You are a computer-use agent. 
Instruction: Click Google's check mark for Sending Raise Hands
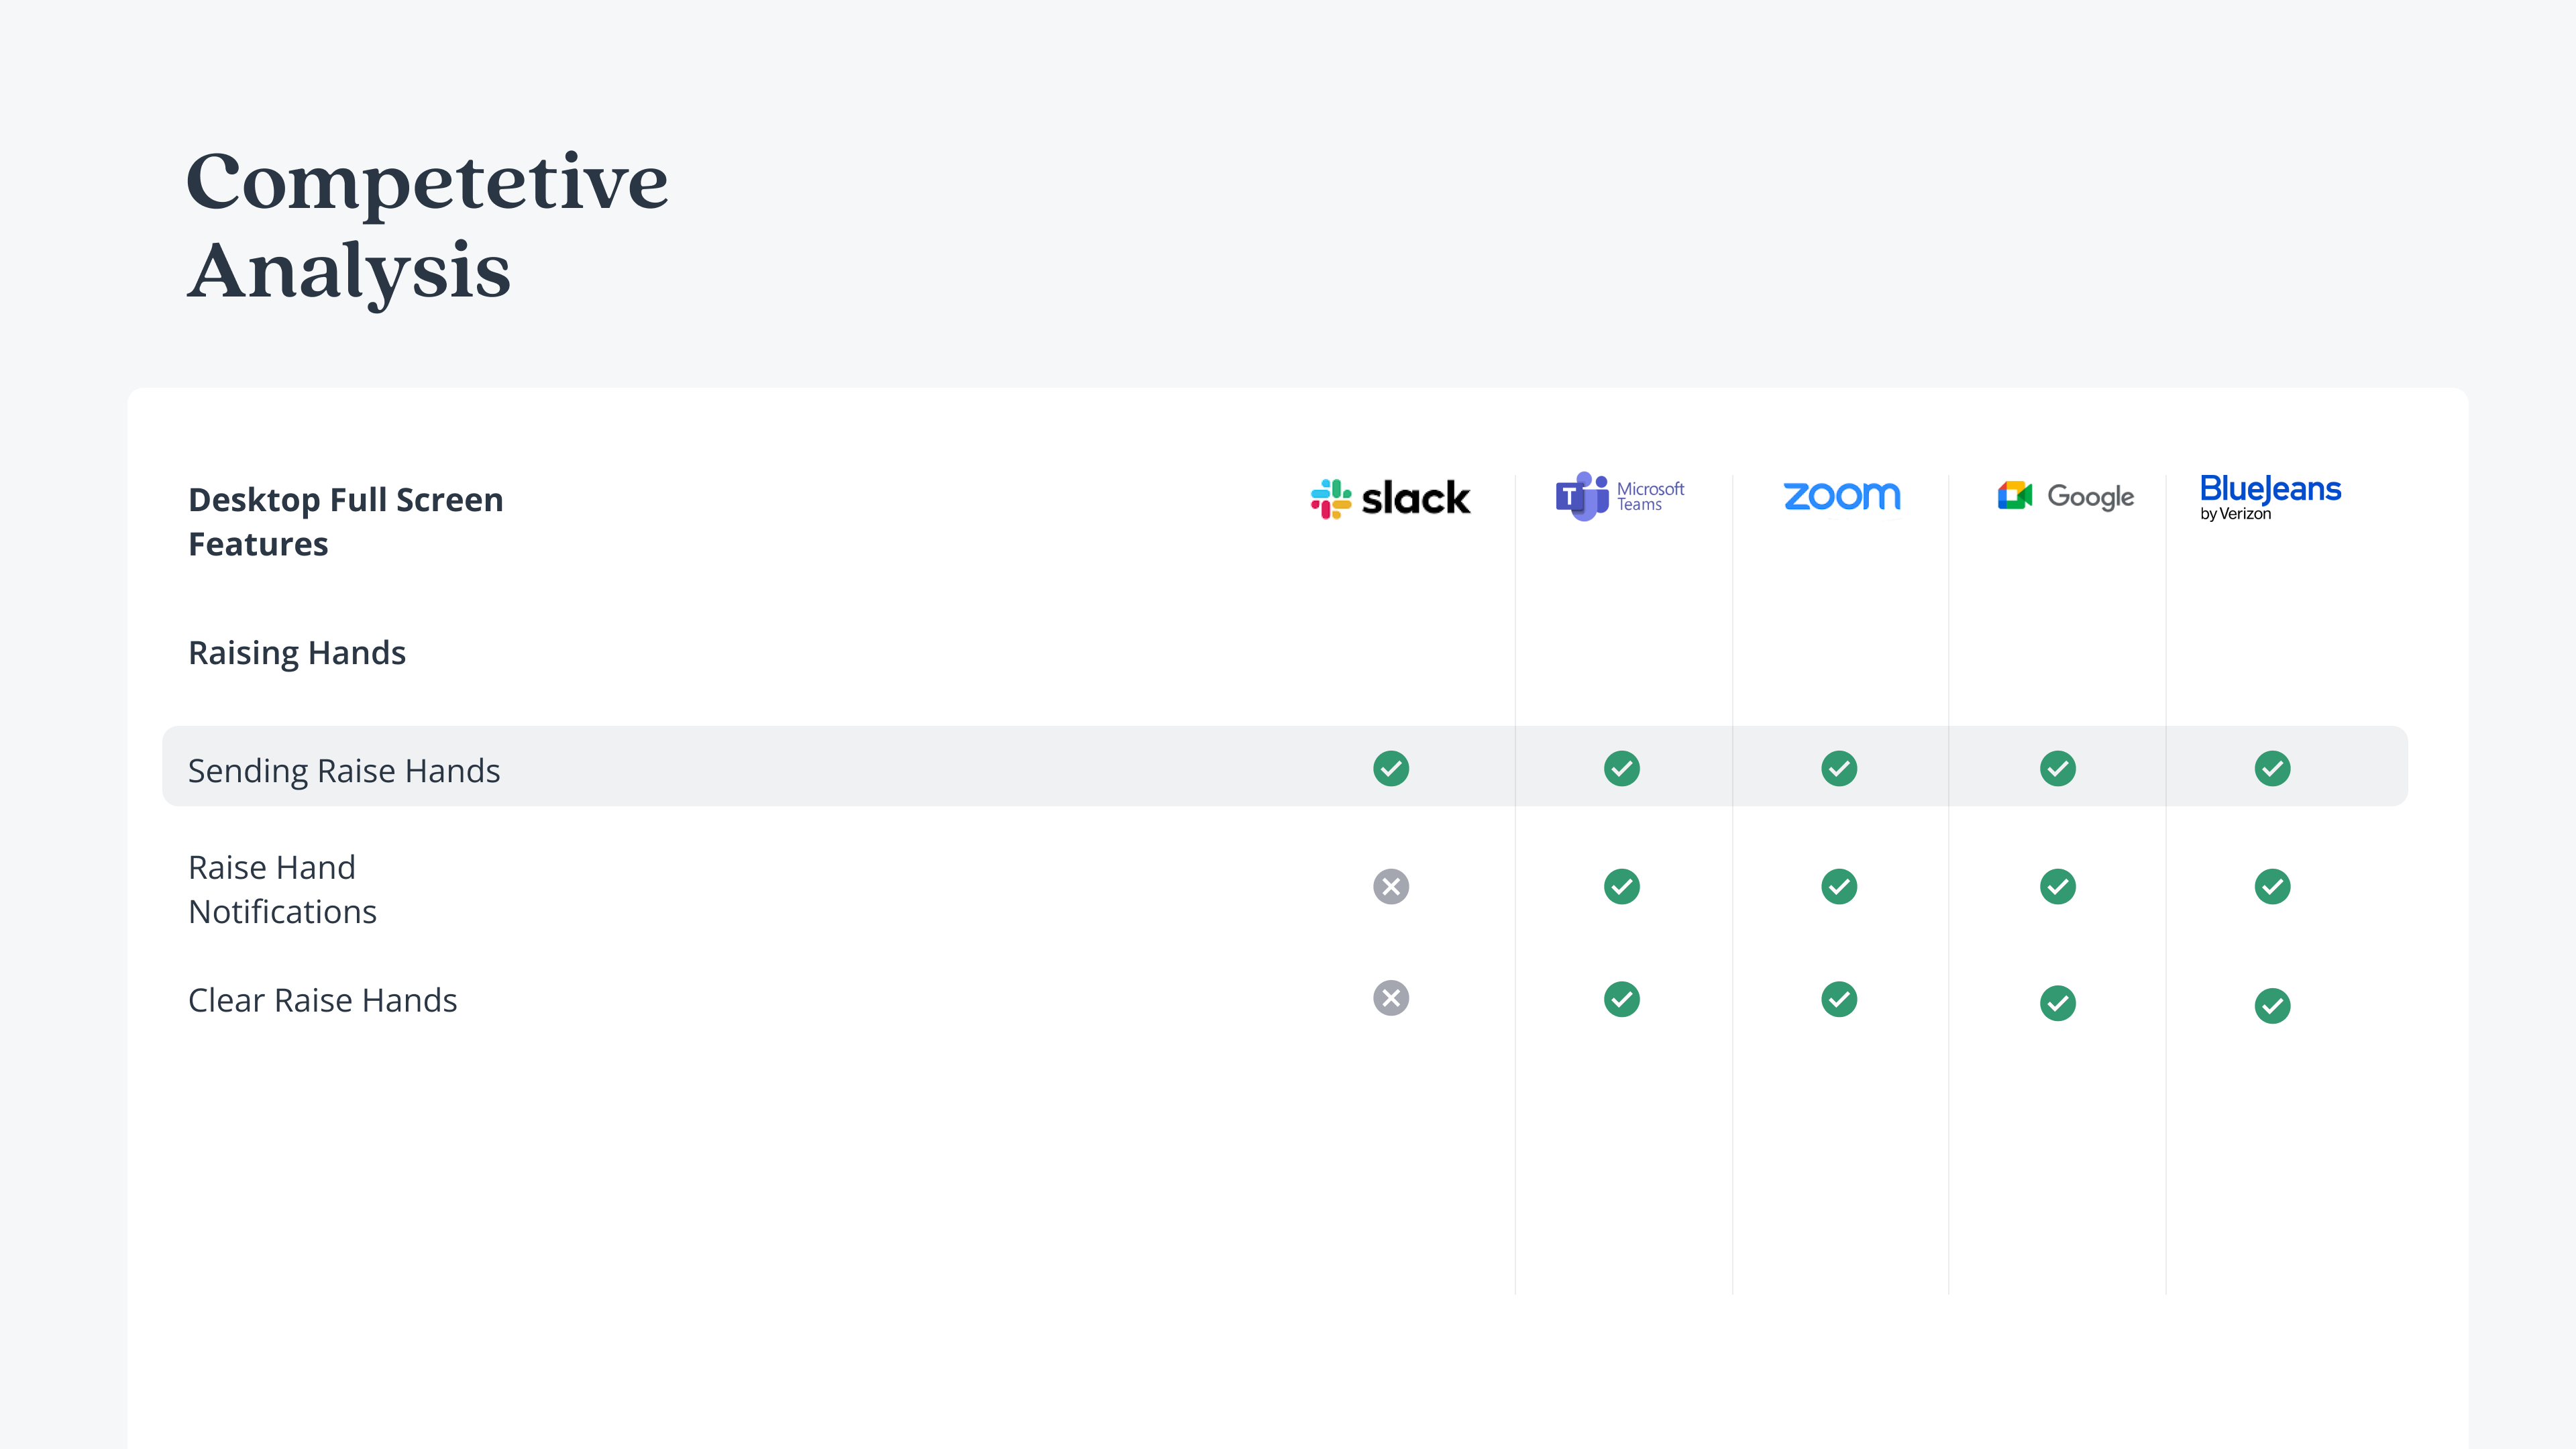pyautogui.click(x=2058, y=768)
